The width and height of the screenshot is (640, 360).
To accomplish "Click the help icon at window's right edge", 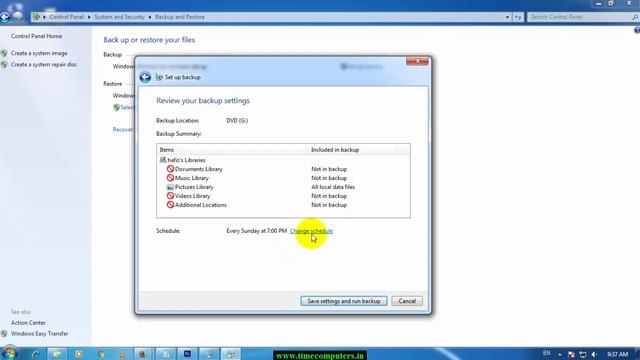I will coord(637,31).
